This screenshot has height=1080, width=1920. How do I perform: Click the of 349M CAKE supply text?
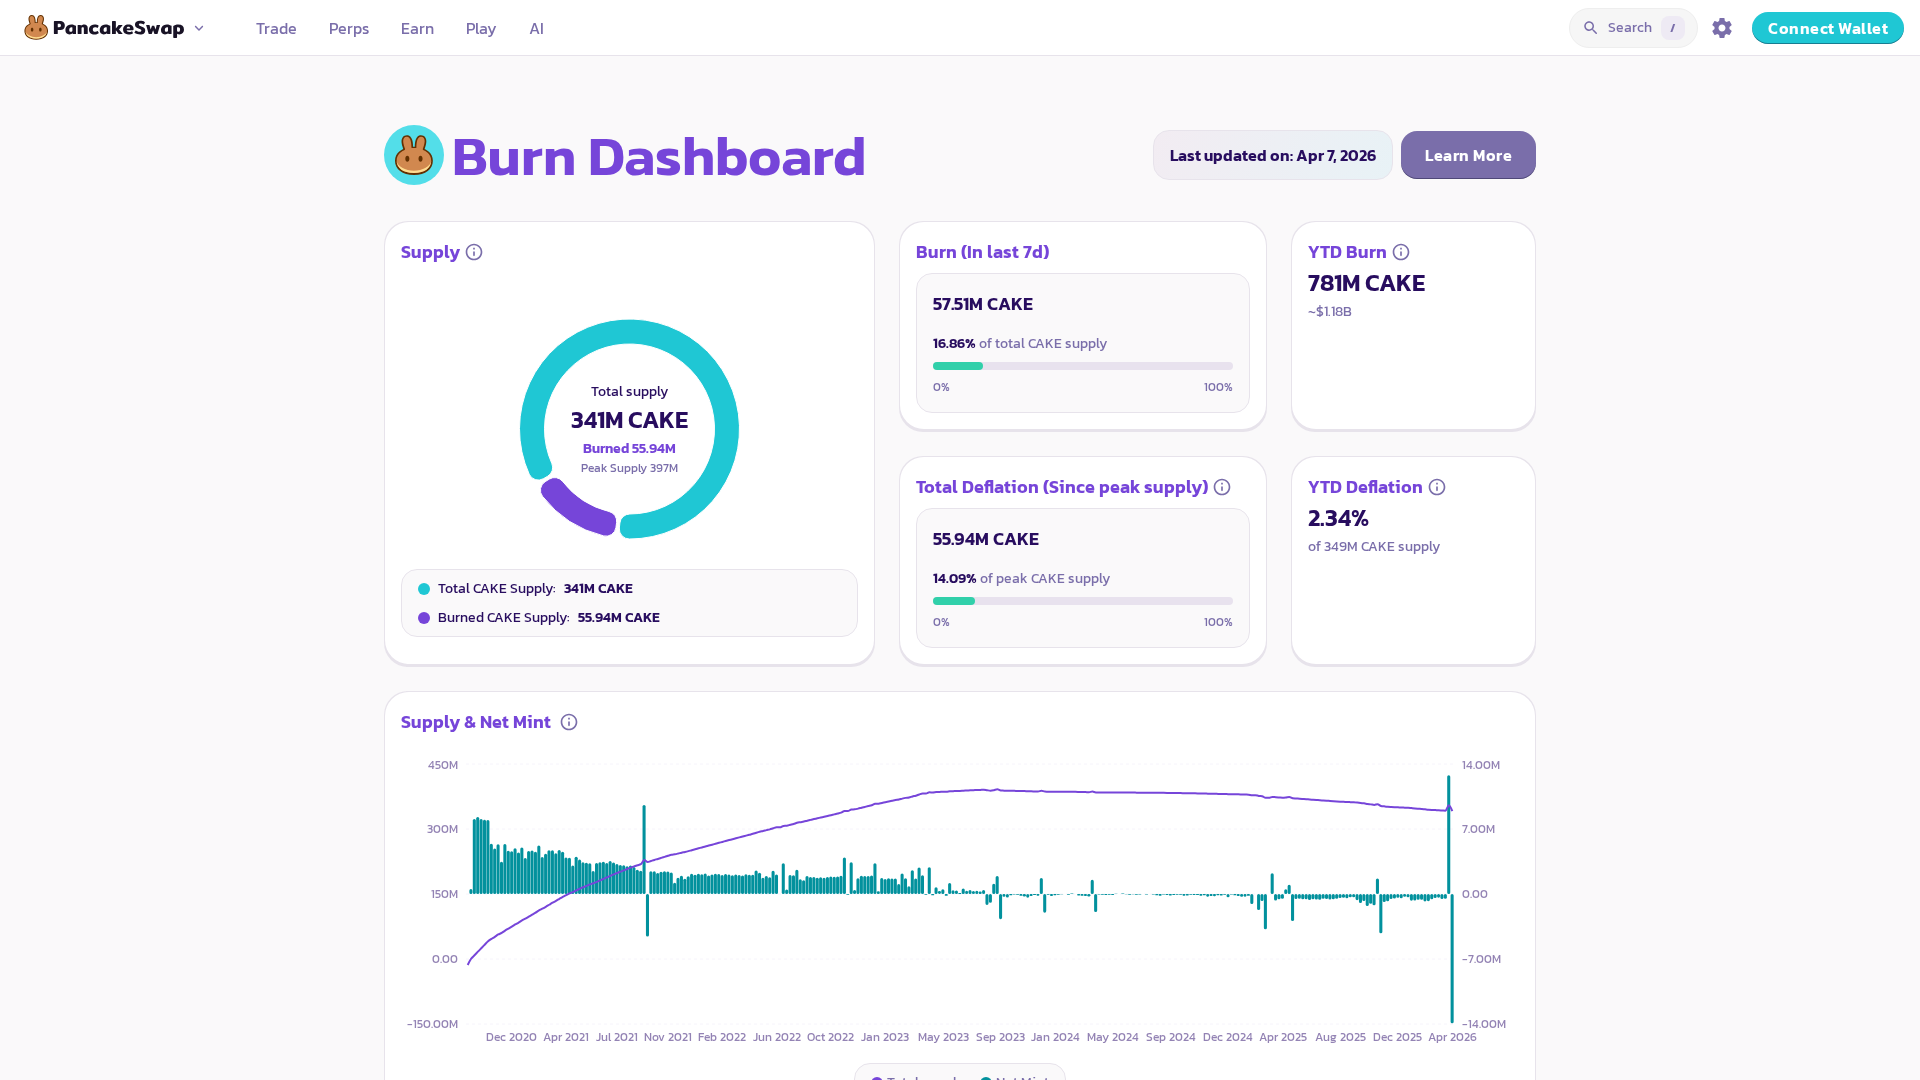[x=1374, y=546]
